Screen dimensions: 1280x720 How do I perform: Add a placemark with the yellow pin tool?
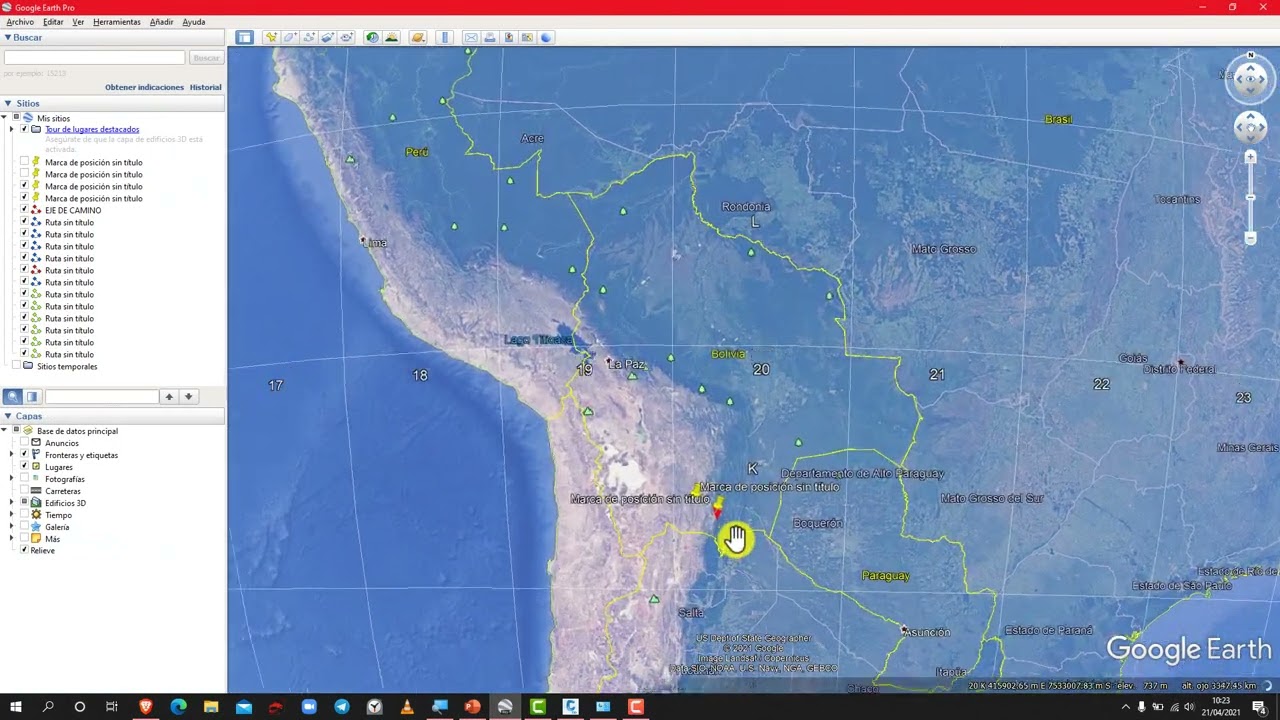coord(271,37)
